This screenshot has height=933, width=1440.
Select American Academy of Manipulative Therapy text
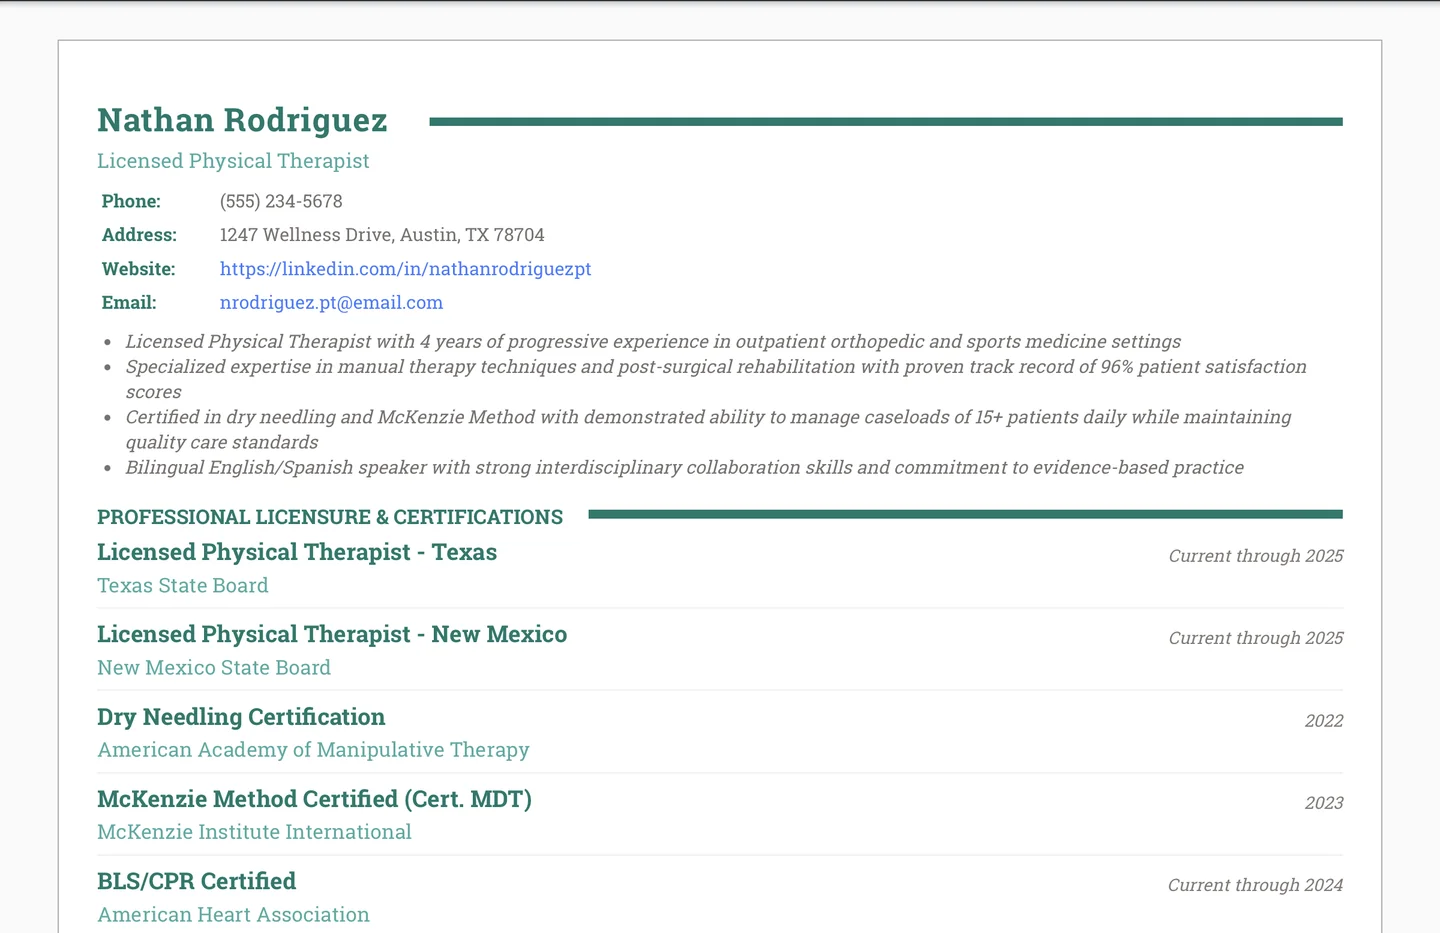coord(313,749)
